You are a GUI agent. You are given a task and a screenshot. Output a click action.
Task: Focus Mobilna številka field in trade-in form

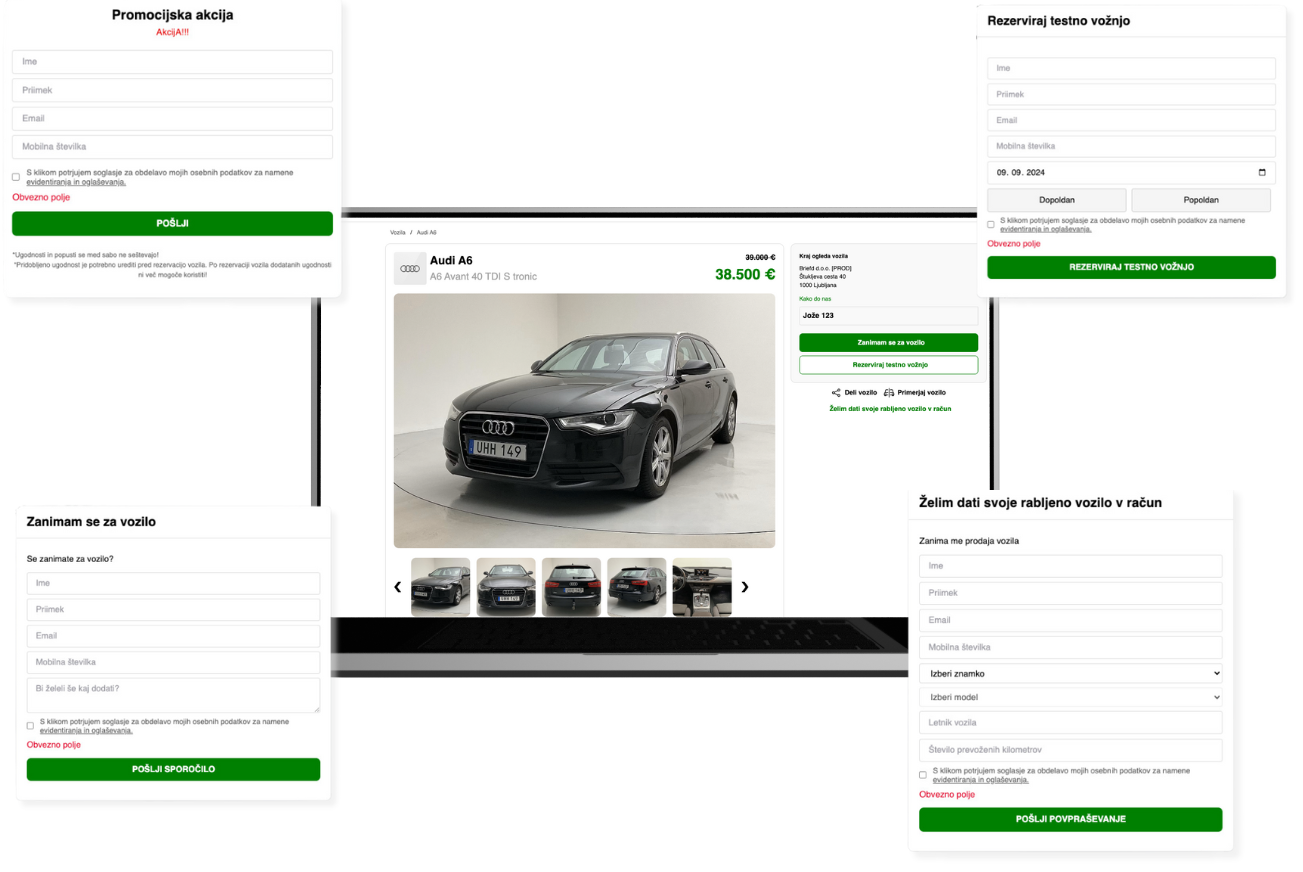click(1070, 647)
